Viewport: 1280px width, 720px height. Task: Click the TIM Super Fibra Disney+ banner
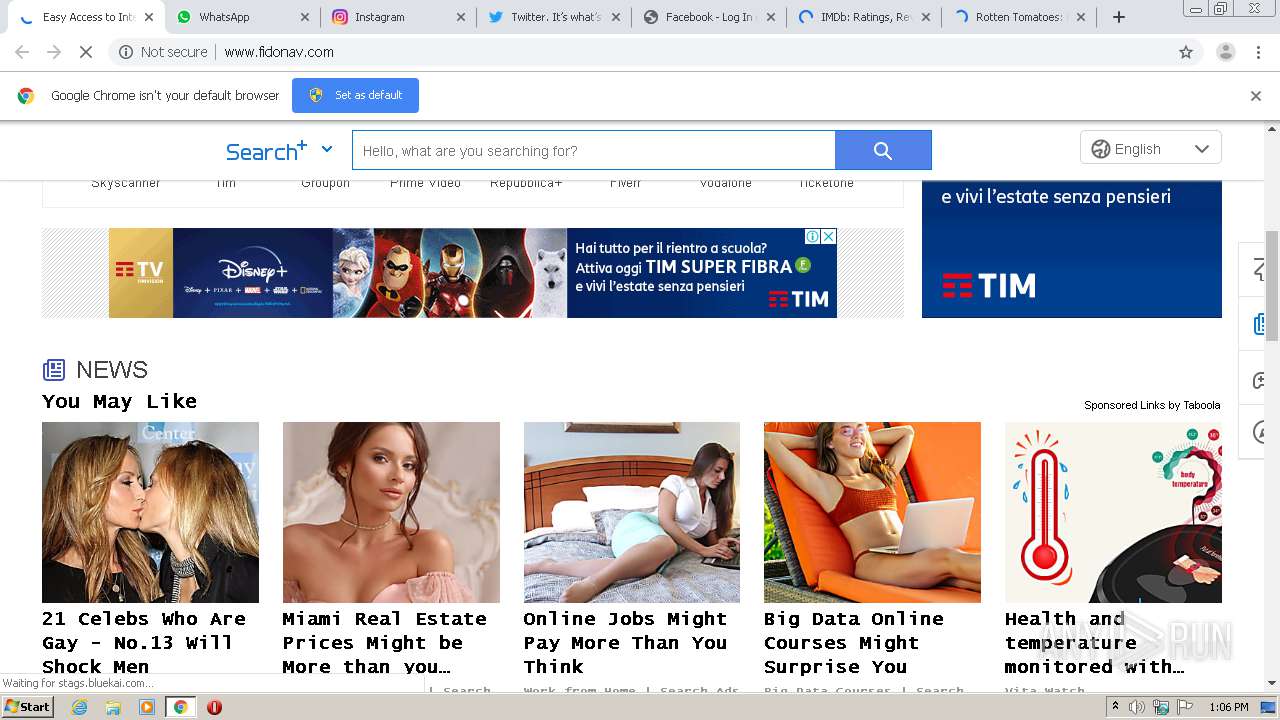pos(473,273)
